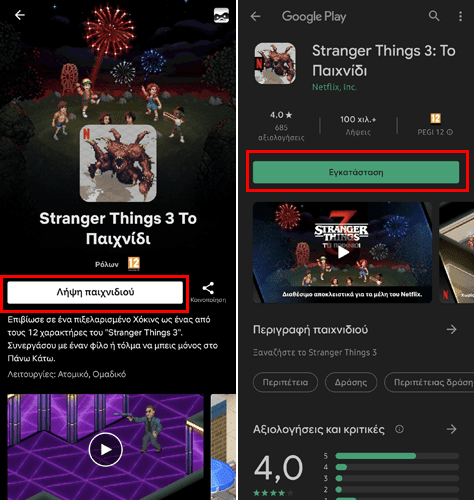The height and width of the screenshot is (500, 474).
Task: Tap info icon next to Αξιολογήσεις και κριτικές
Action: [x=399, y=429]
